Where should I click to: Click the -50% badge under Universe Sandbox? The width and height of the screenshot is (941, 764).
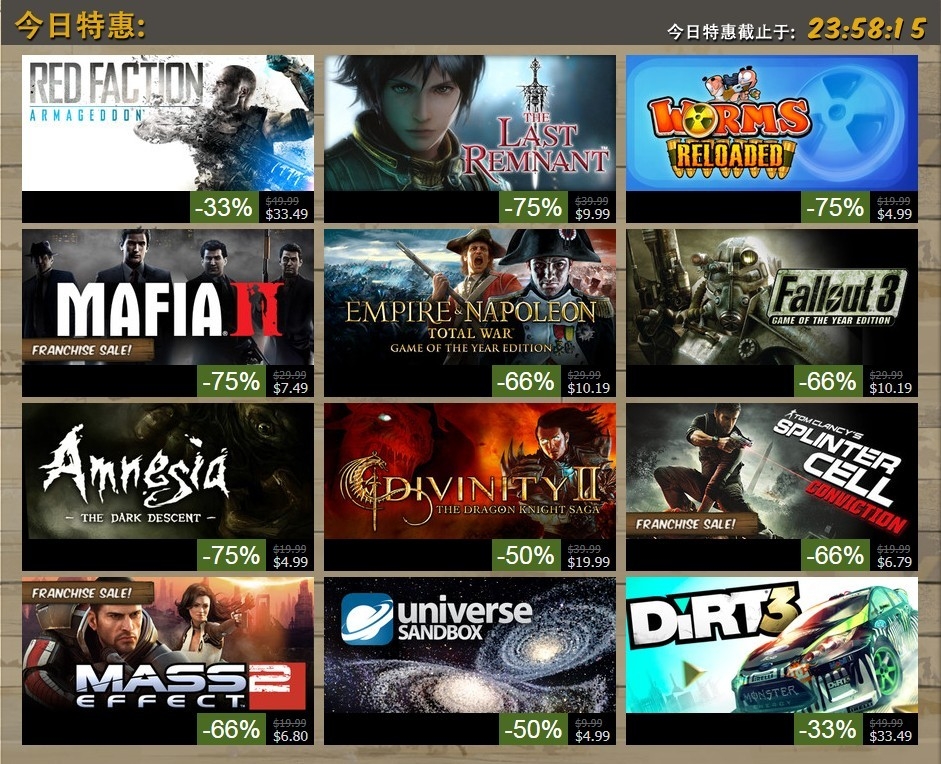[534, 729]
